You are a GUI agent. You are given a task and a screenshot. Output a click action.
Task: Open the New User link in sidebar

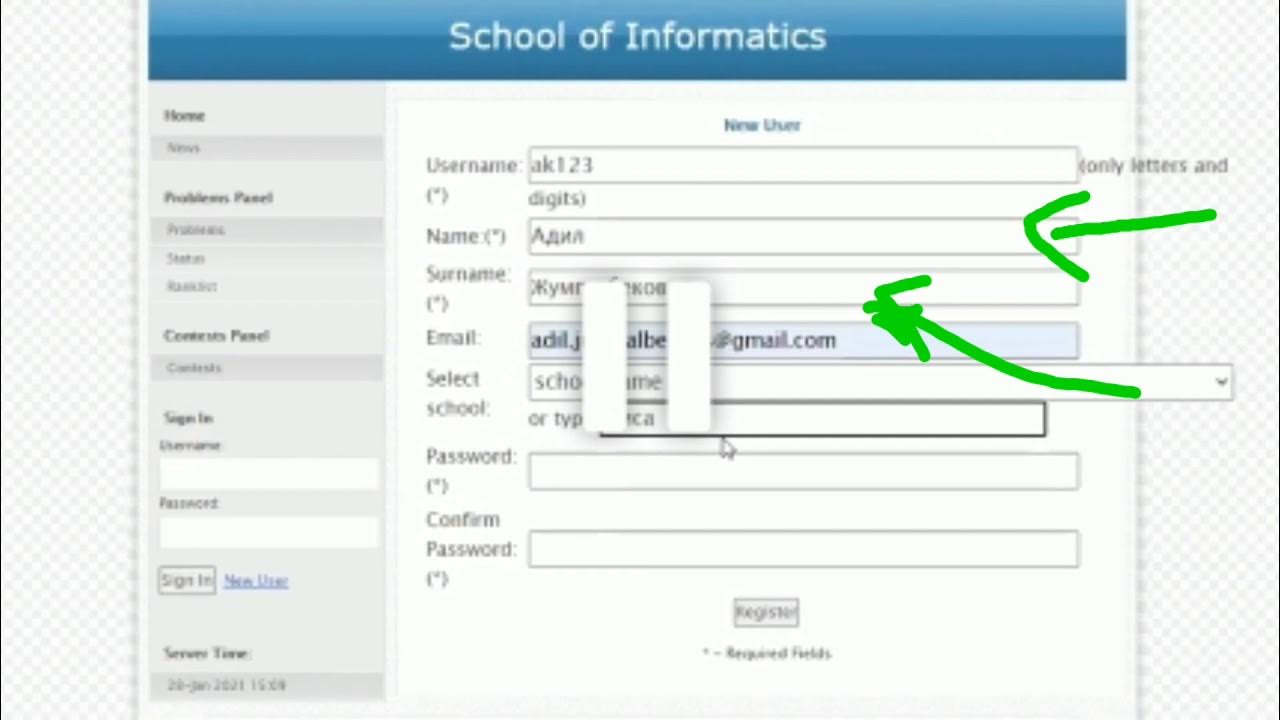256,581
